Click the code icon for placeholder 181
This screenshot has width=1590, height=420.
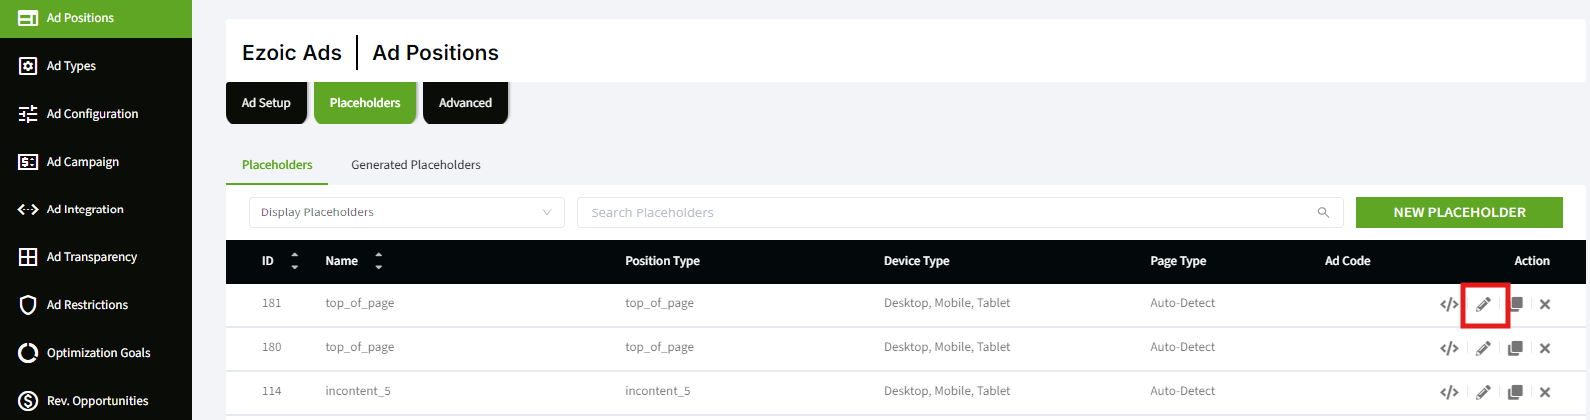[x=1449, y=304]
